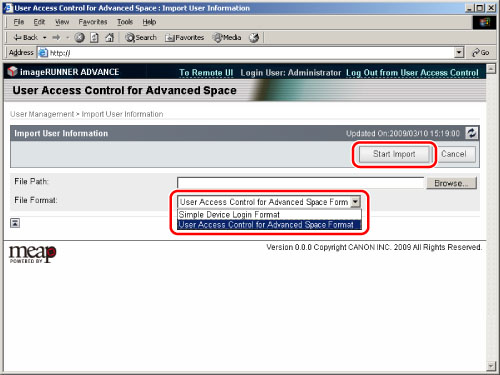Viewport: 500px width, 375px height.
Task: Open the Search toolbar button
Action: pyautogui.click(x=141, y=38)
